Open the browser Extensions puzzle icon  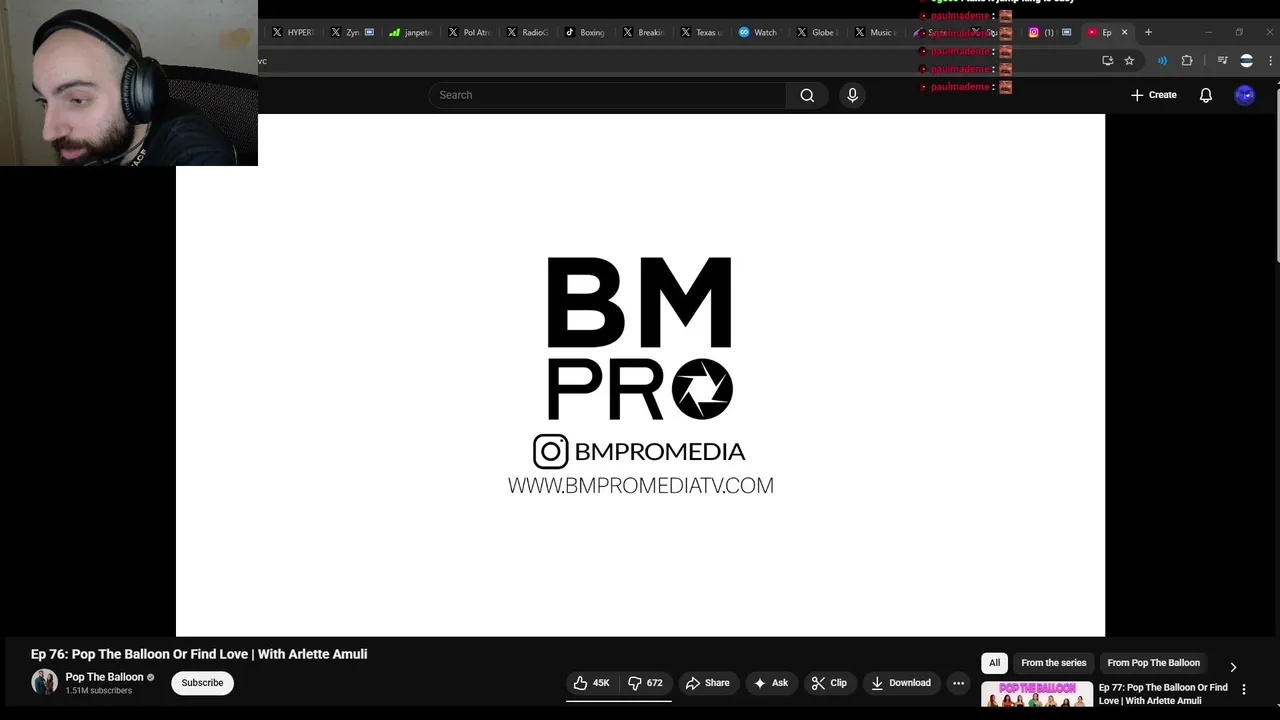(x=1187, y=60)
